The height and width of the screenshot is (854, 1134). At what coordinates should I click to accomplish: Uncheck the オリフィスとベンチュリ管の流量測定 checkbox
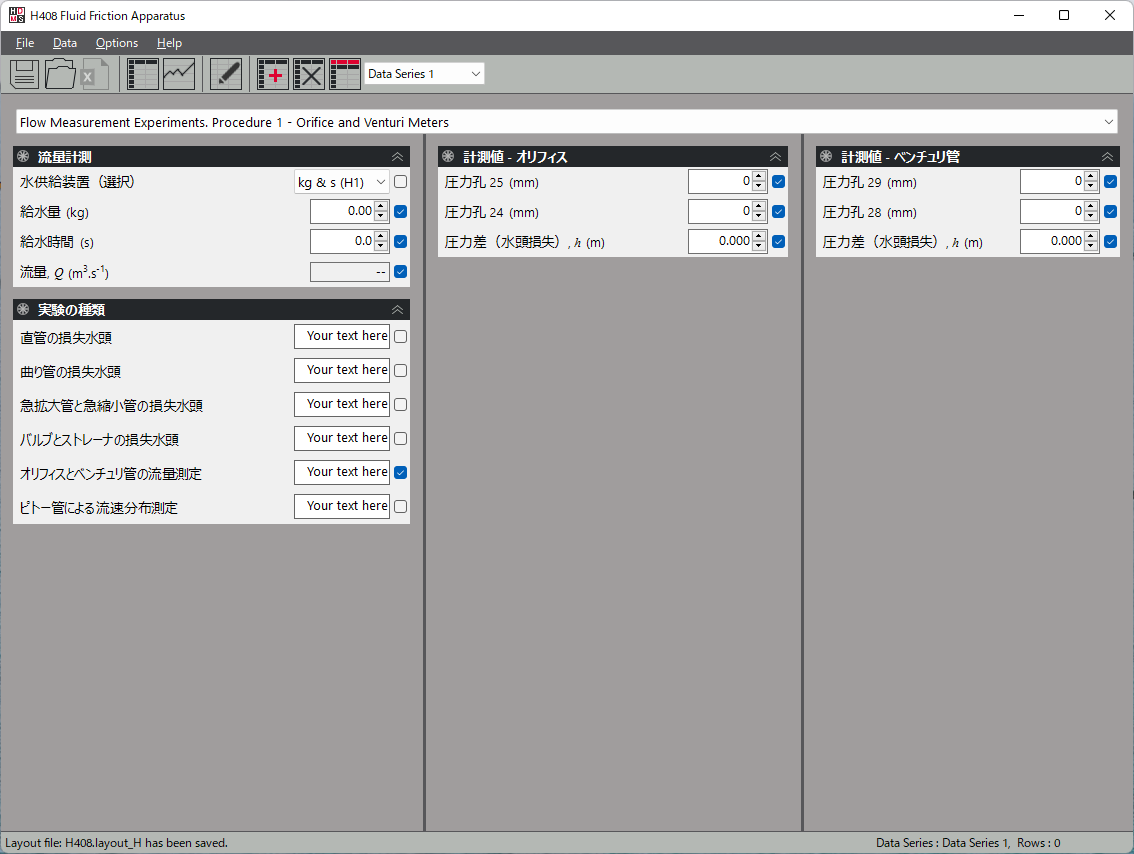tap(401, 472)
